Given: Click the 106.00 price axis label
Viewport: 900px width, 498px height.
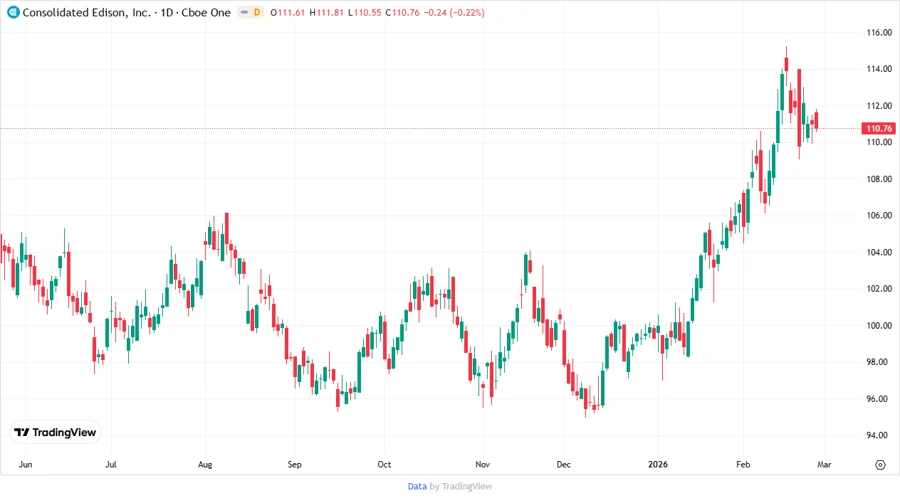Looking at the screenshot, I should tap(879, 216).
